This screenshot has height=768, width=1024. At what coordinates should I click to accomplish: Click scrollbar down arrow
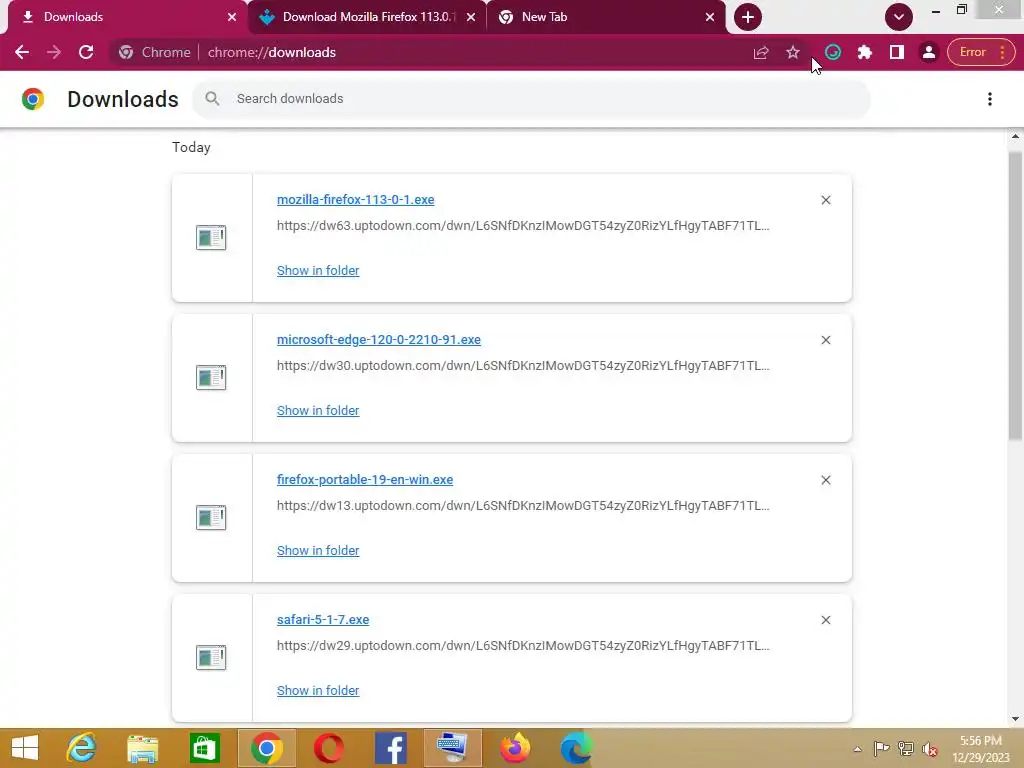point(1015,719)
